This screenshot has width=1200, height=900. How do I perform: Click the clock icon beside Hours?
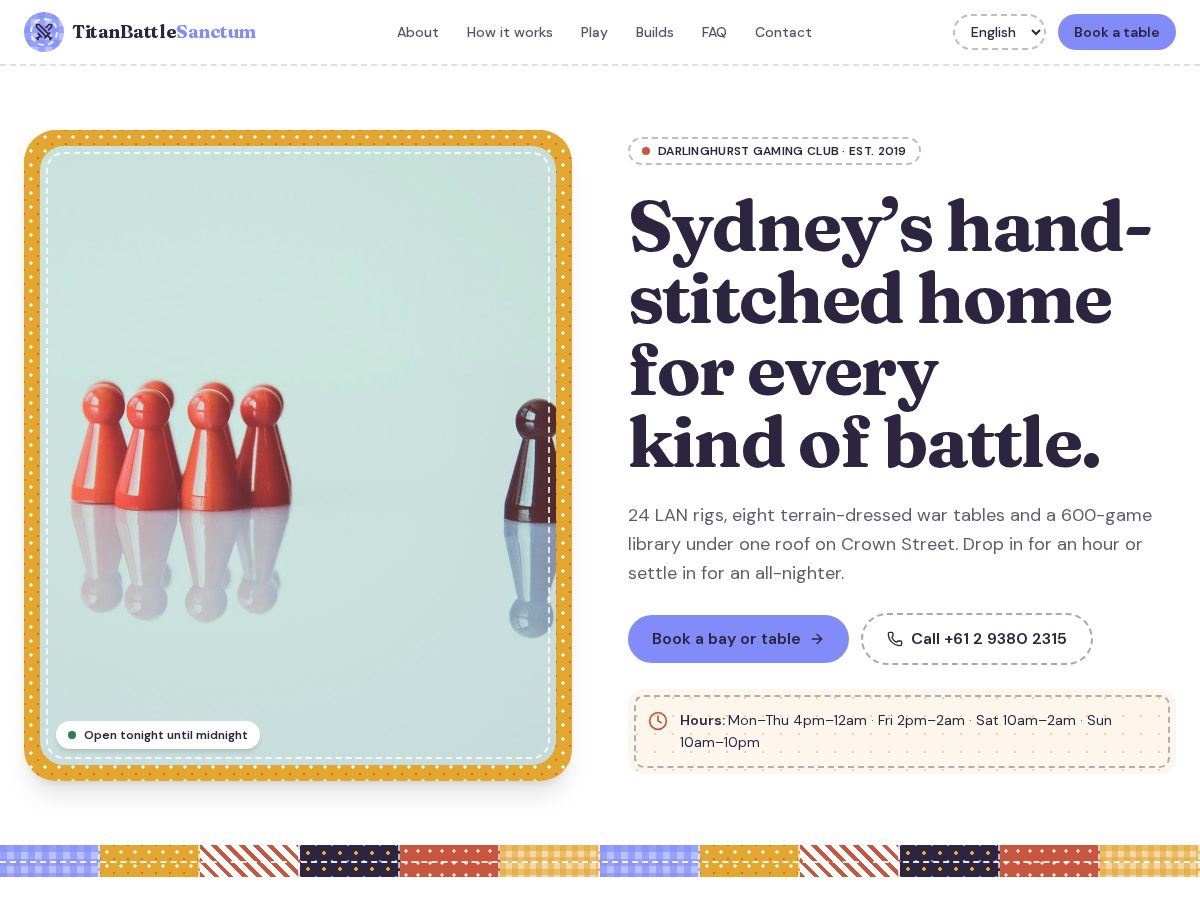(658, 721)
